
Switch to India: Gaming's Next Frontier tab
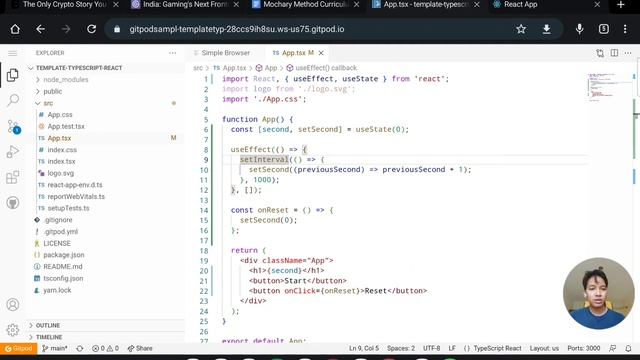click(185, 4)
